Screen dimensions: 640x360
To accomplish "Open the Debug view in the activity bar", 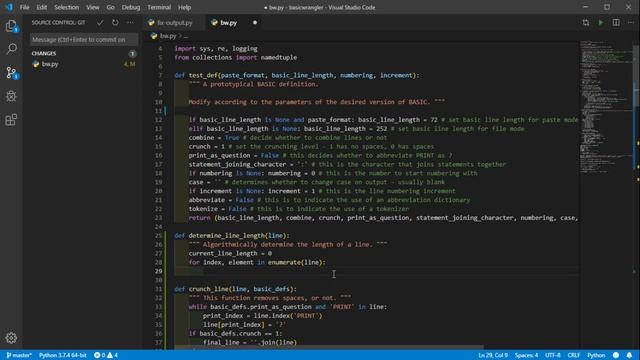I will (x=11, y=96).
